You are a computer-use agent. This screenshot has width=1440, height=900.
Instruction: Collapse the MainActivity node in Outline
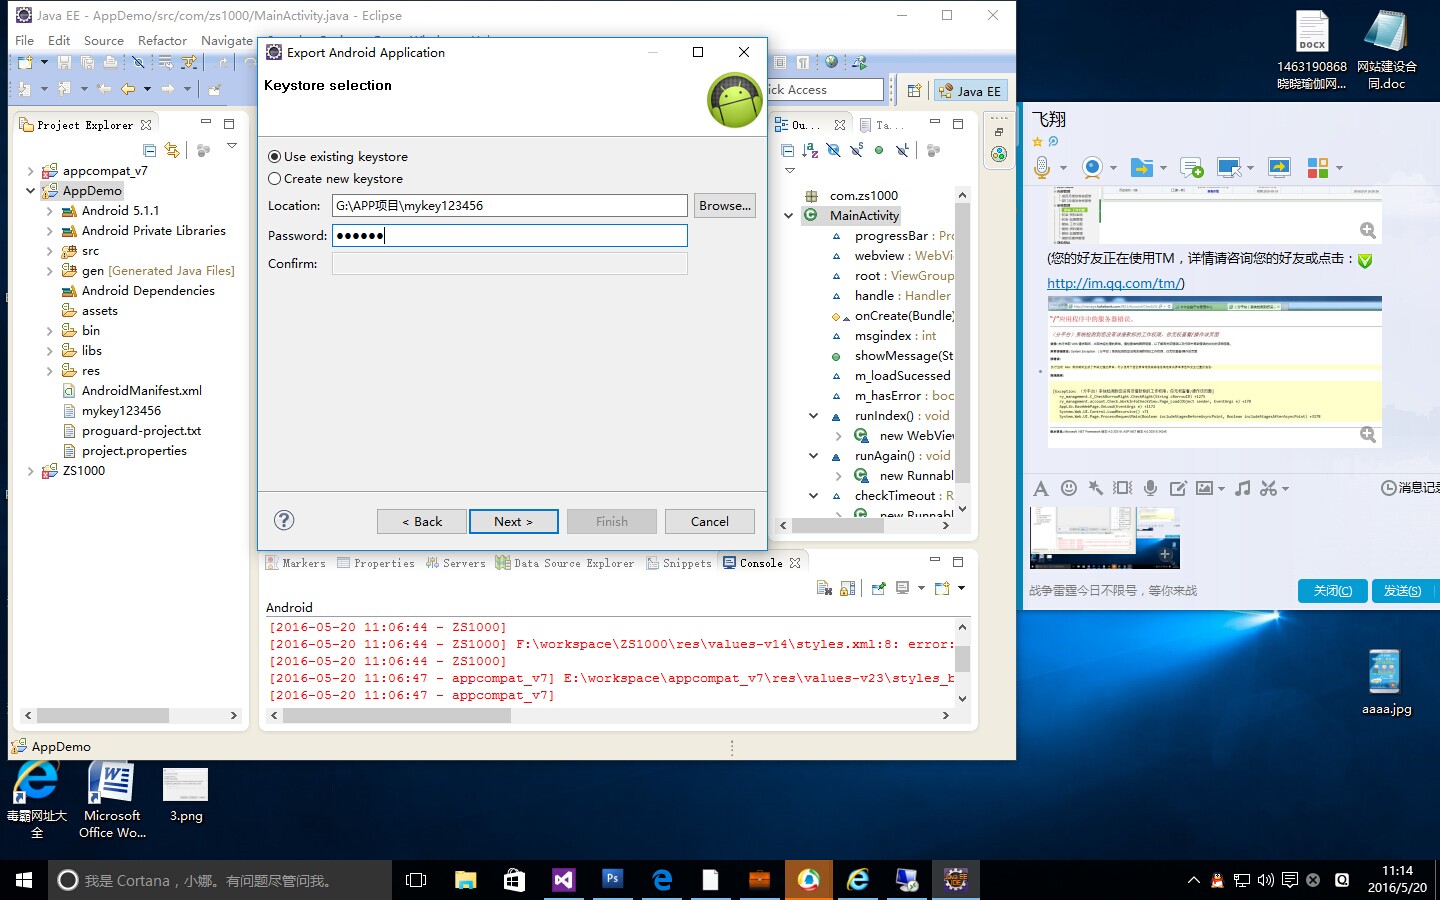tap(788, 216)
